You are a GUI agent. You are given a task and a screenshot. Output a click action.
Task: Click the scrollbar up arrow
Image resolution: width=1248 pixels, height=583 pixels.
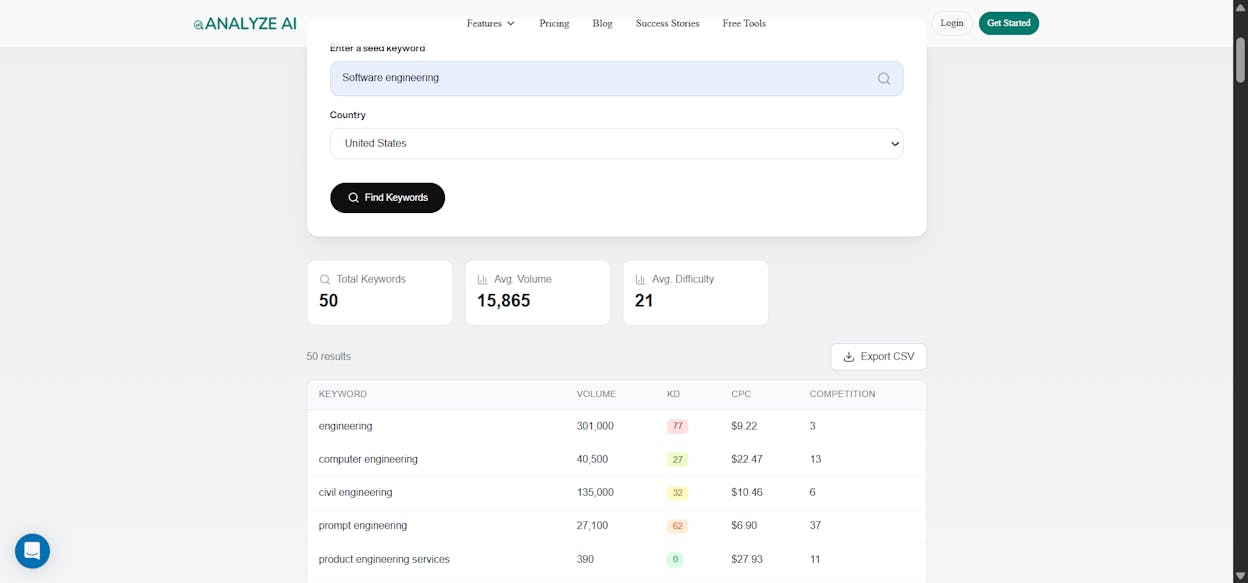pyautogui.click(x=1240, y=8)
